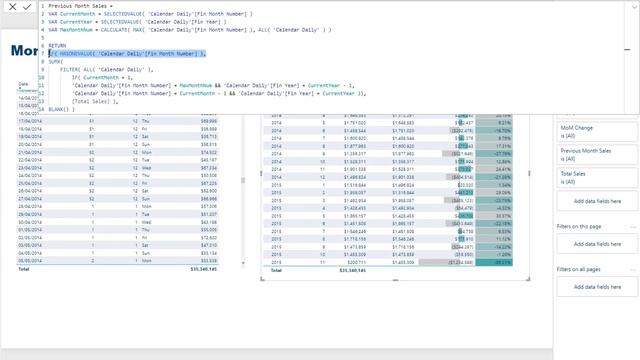The image size is (640, 360).
Task: Click the $35,340,145 total in the daily table
Action: click(x=203, y=269)
